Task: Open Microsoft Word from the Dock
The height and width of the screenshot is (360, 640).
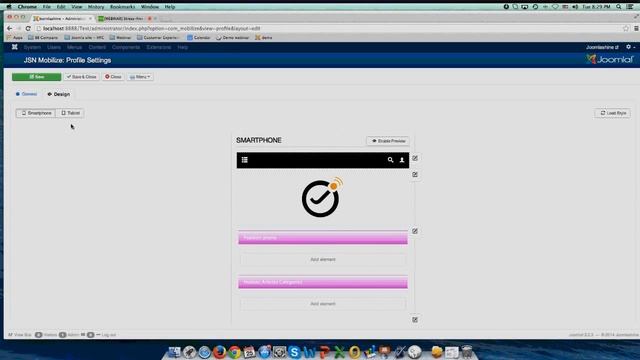Action: [x=309, y=352]
